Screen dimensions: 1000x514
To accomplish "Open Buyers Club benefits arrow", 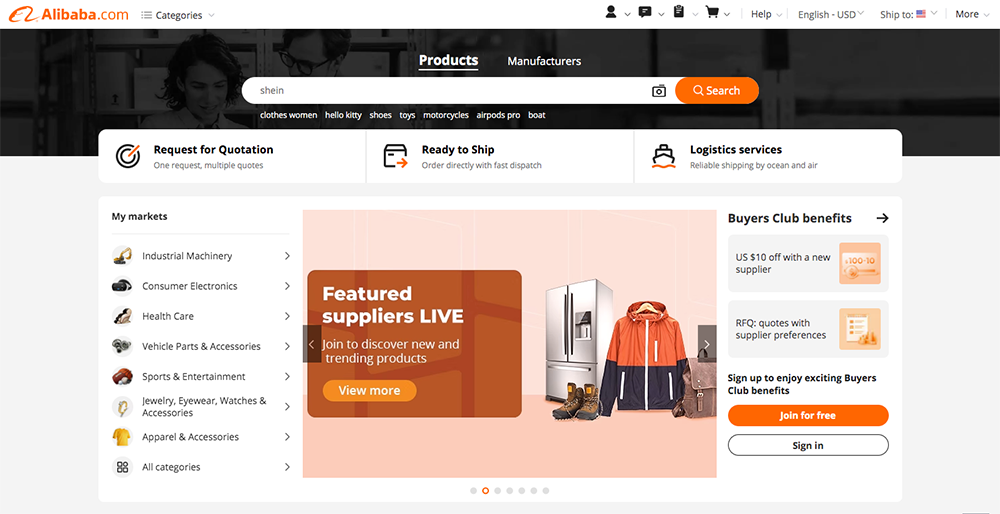I will tap(882, 218).
